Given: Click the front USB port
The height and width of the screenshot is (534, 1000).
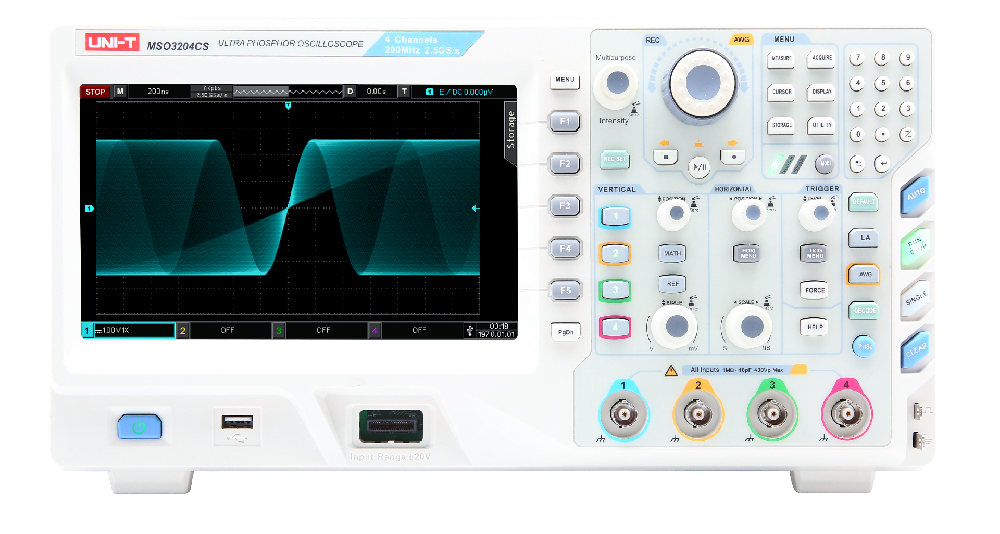Looking at the screenshot, I should tap(237, 422).
